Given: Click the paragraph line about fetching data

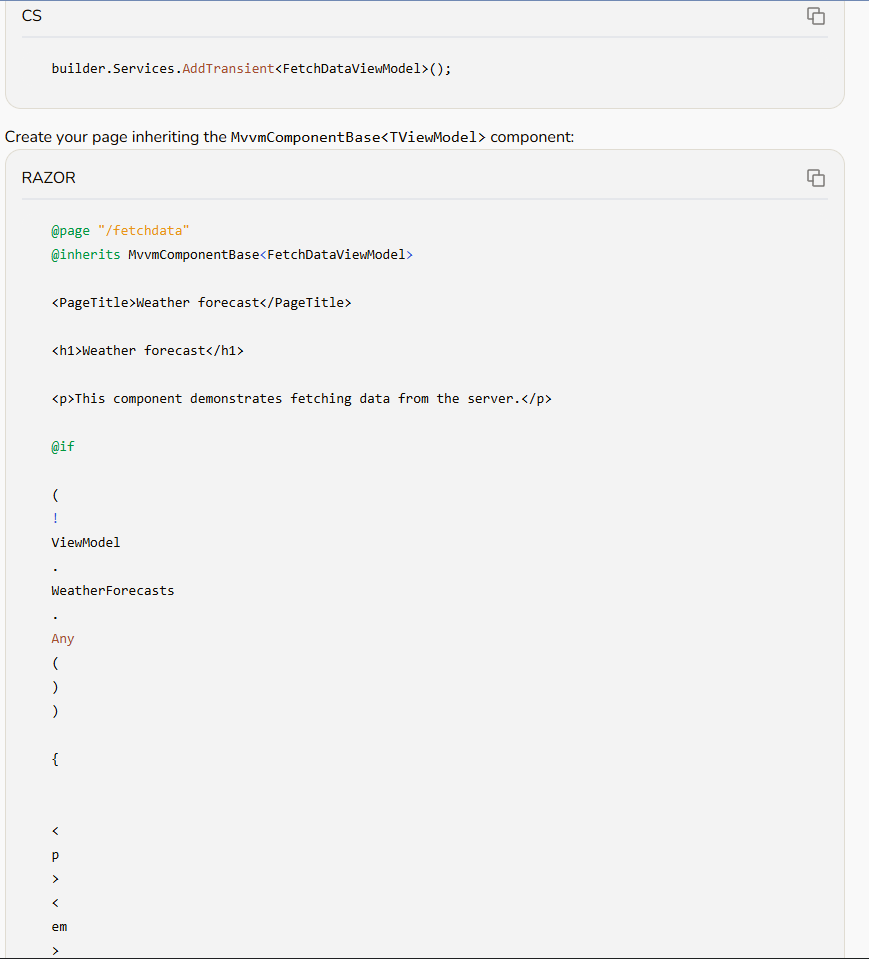Looking at the screenshot, I should pyautogui.click(x=301, y=399).
